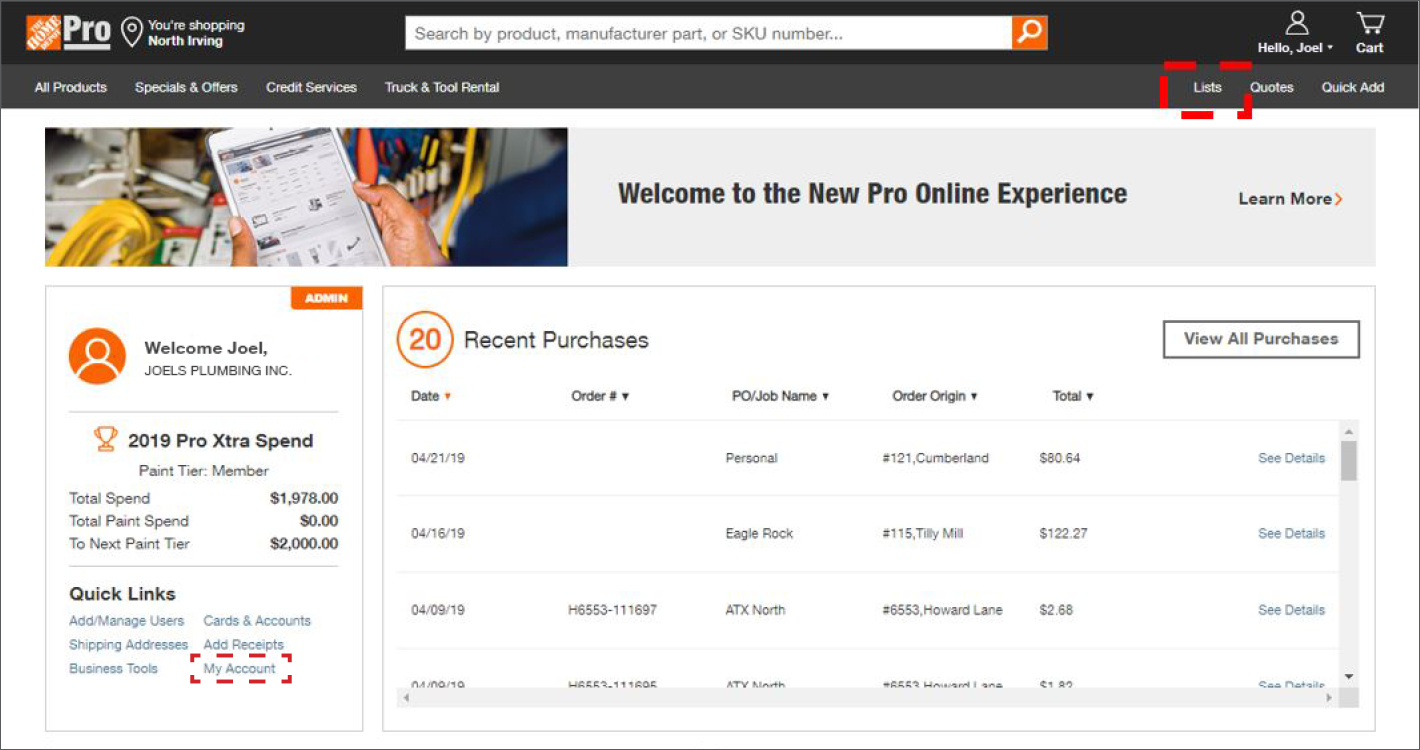1420x750 pixels.
Task: Sort by the Total column arrow
Action: tap(1092, 396)
